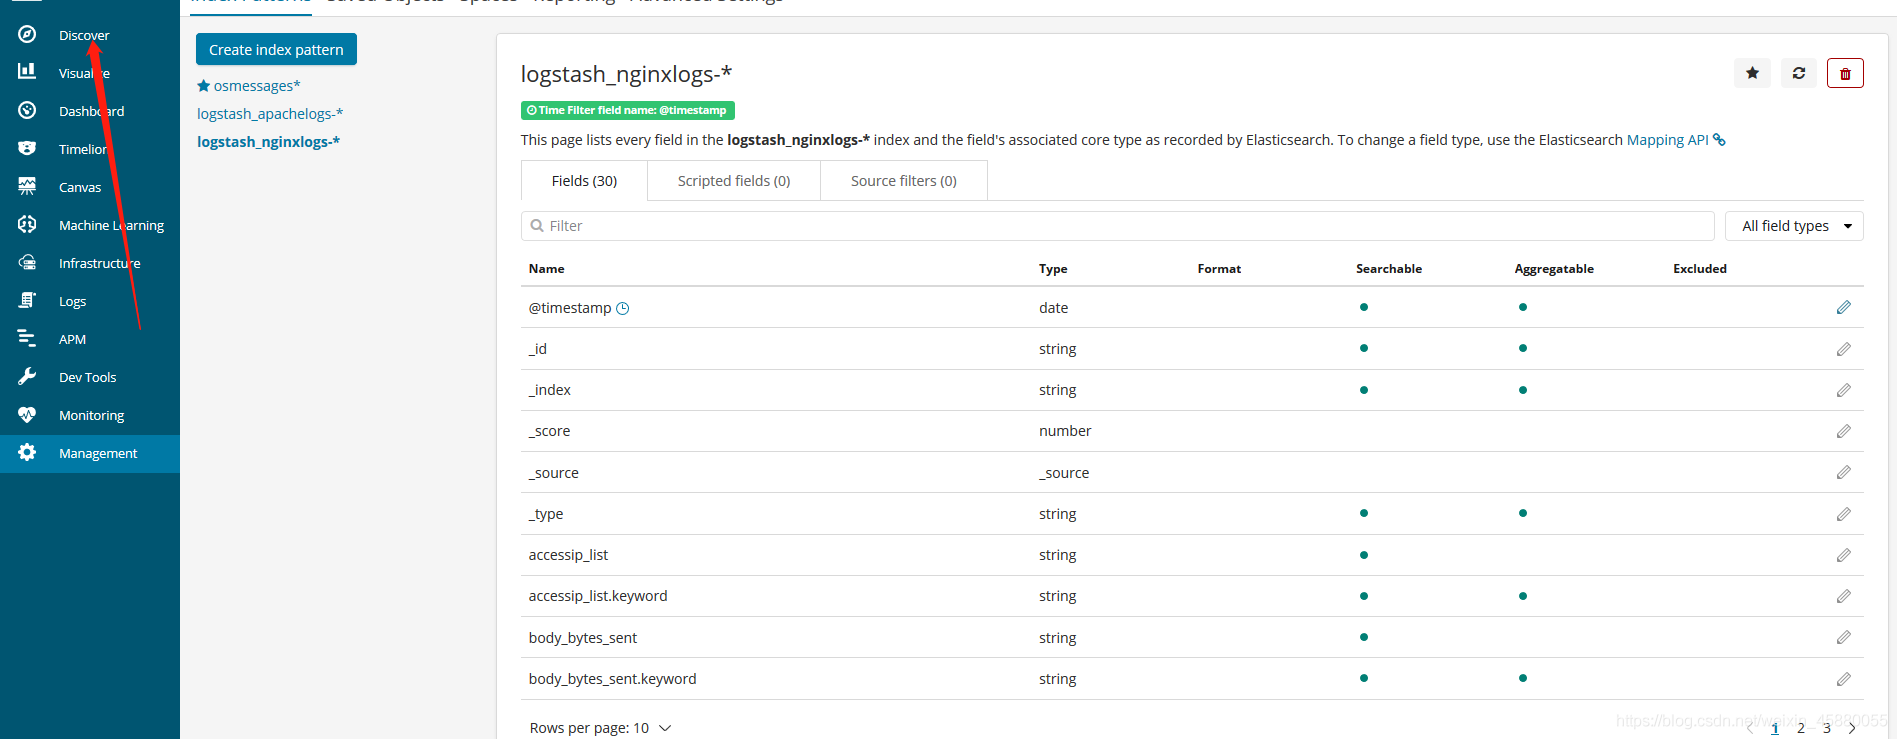
Task: Edit body_bytes_sent.keyword field pencil icon
Action: click(1843, 679)
